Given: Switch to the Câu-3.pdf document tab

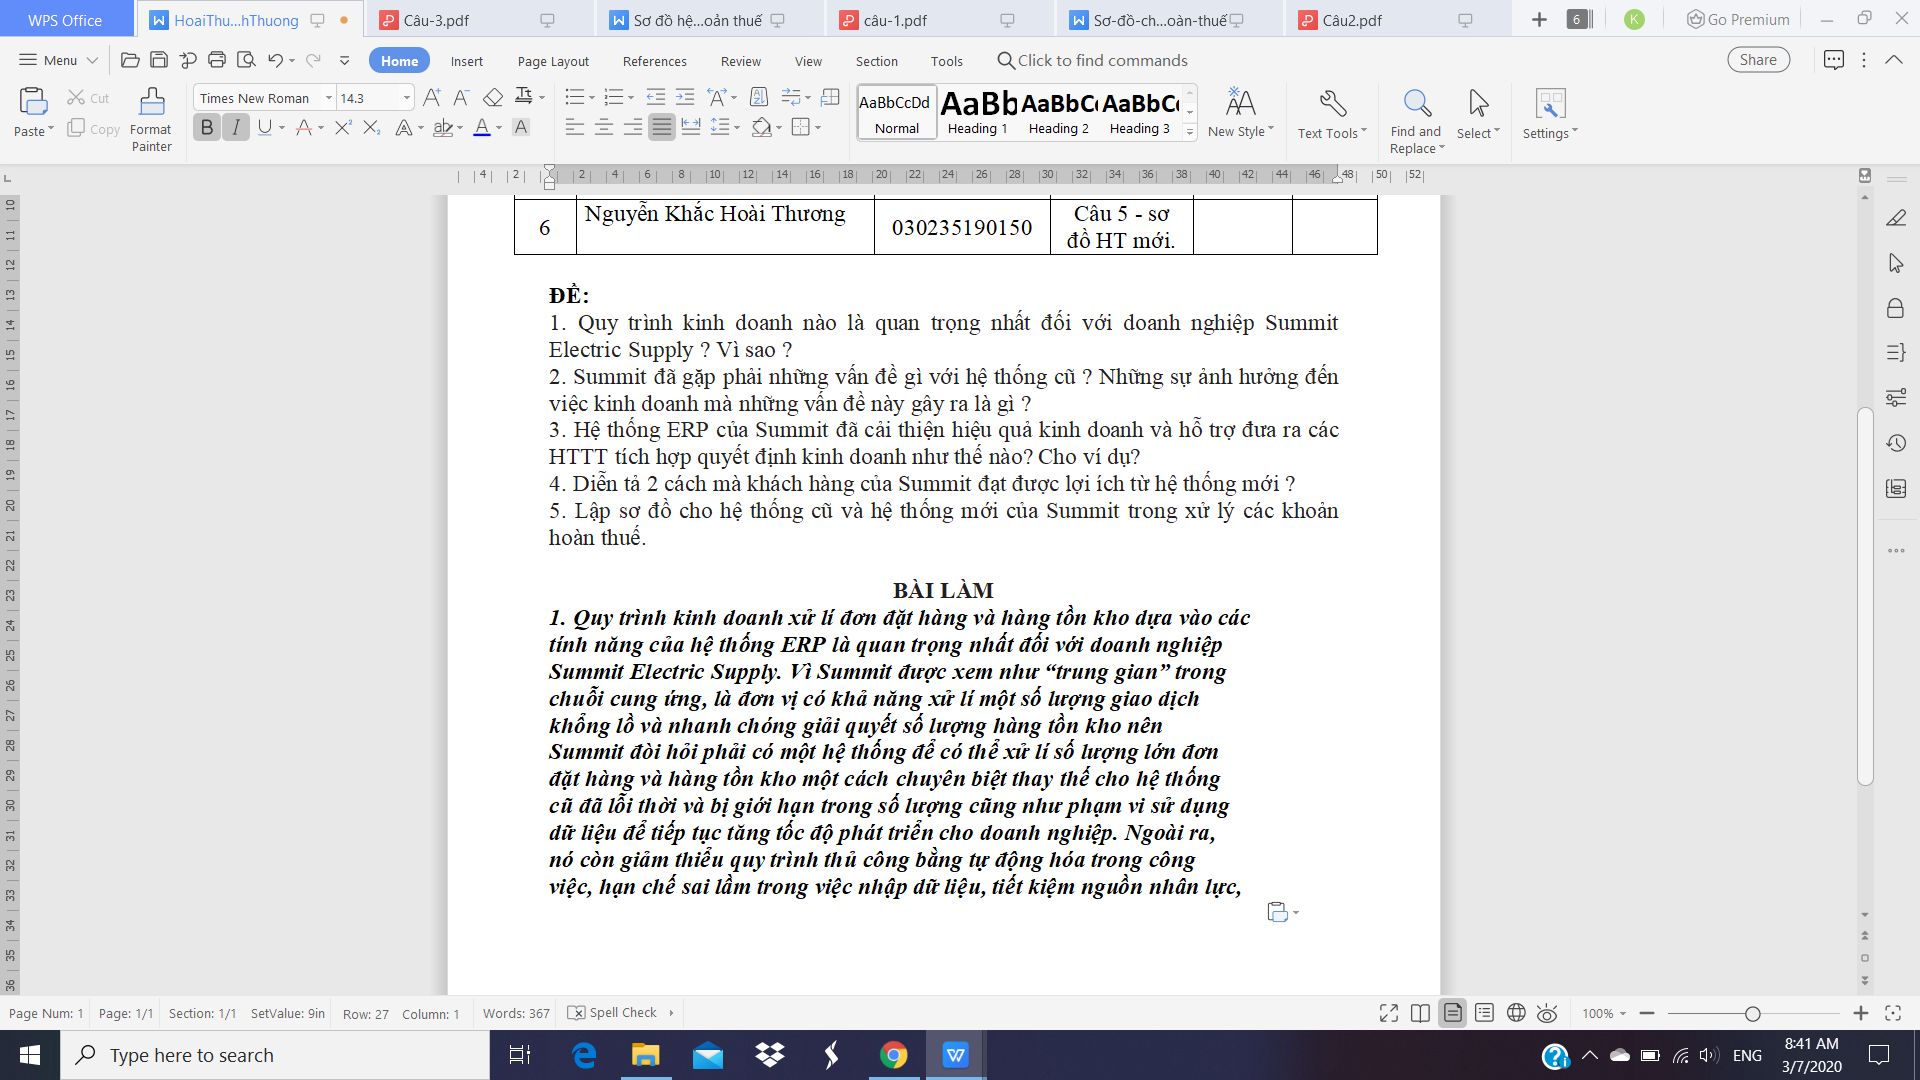Looking at the screenshot, I should 437,20.
